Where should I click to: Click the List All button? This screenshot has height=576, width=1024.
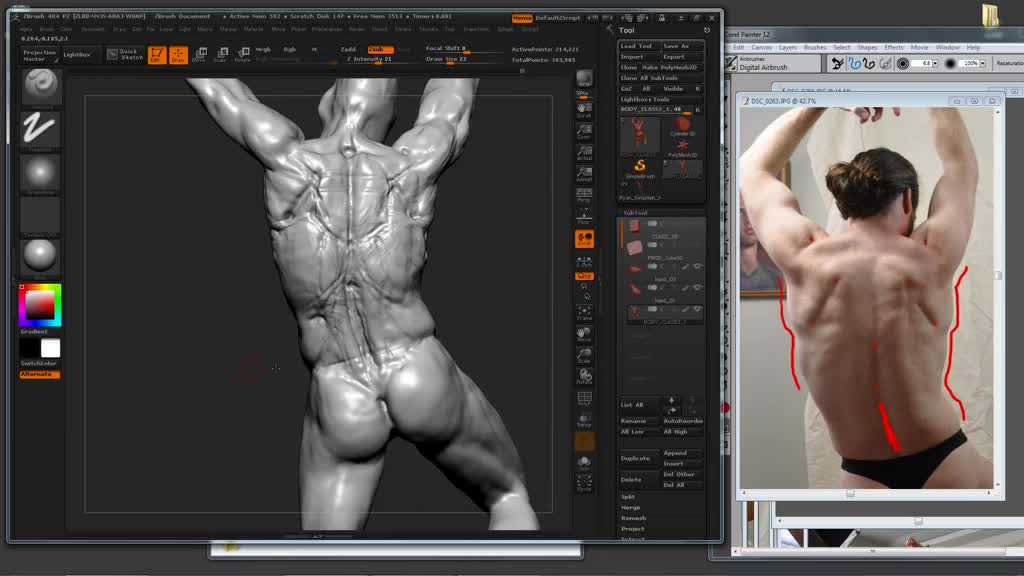639,405
